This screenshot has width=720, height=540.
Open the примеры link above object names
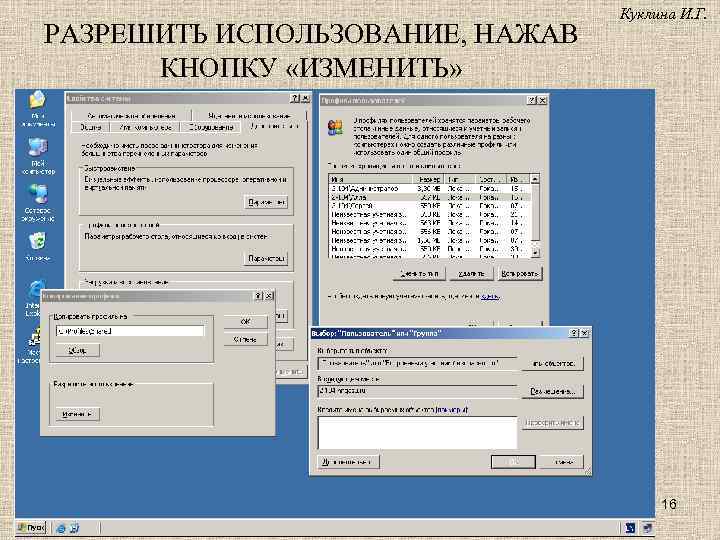coord(451,409)
